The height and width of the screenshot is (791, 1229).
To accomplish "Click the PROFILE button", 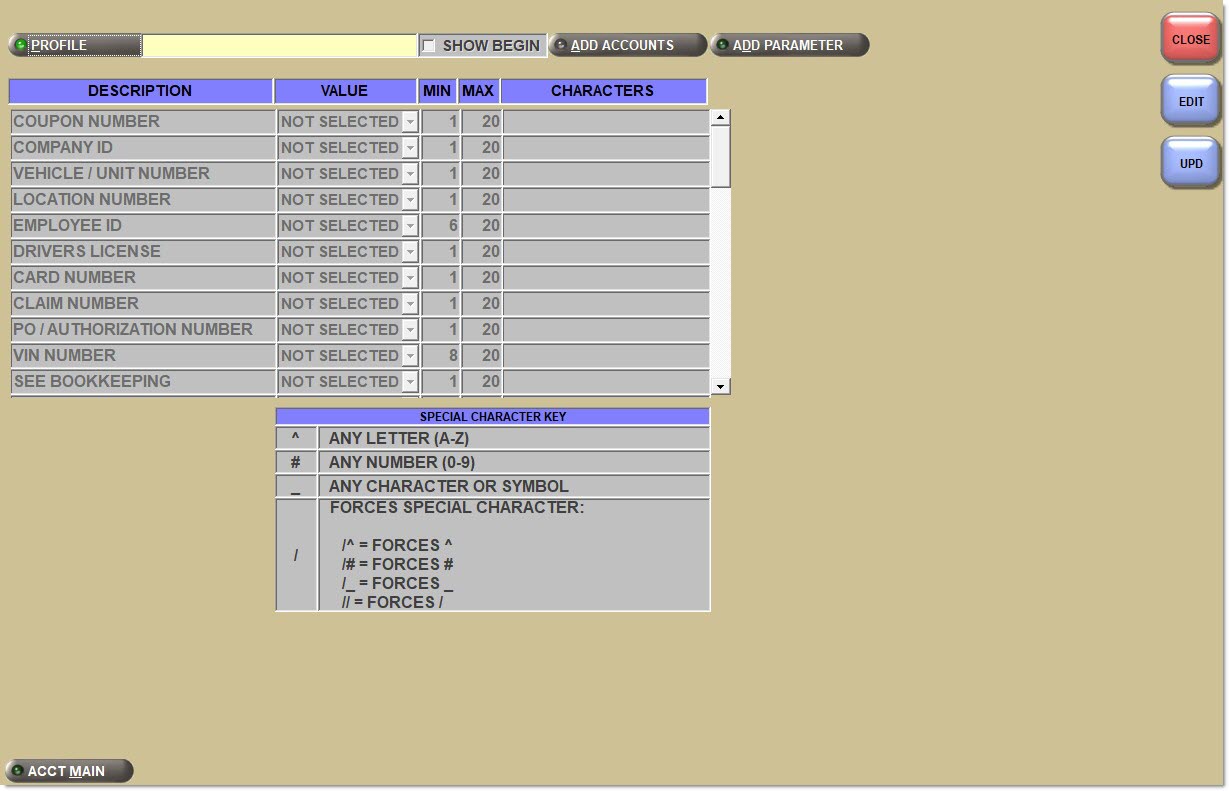I will click(75, 45).
